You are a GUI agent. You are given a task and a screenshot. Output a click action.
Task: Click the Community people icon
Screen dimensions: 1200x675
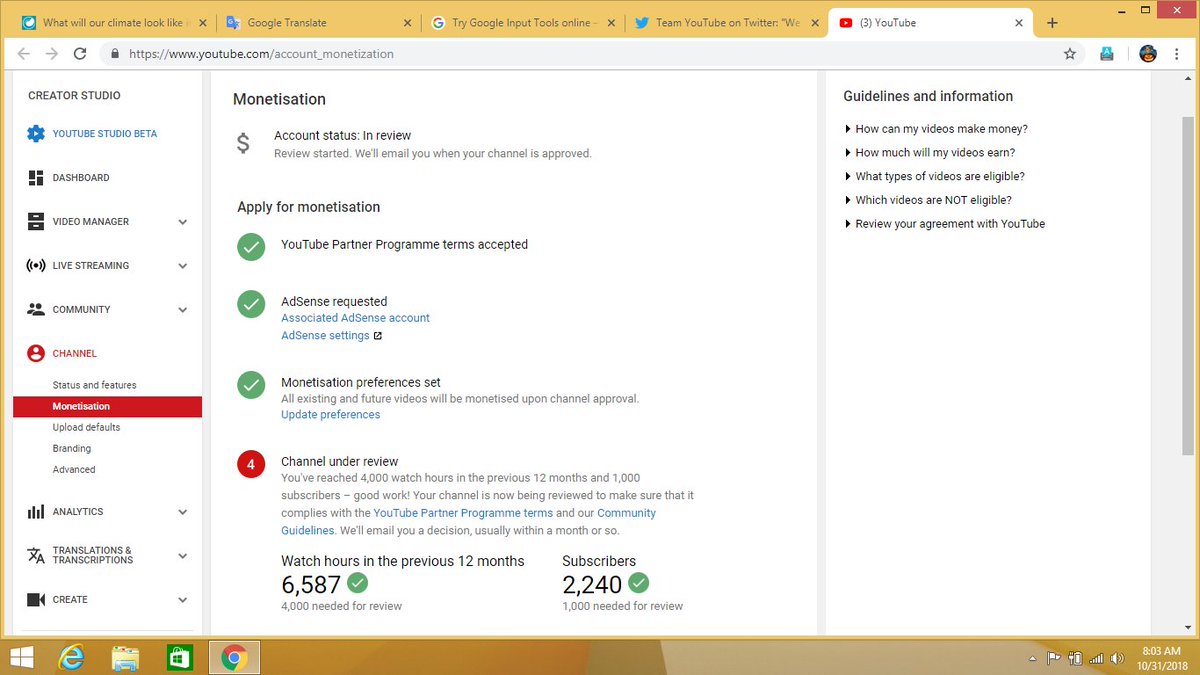(36, 310)
